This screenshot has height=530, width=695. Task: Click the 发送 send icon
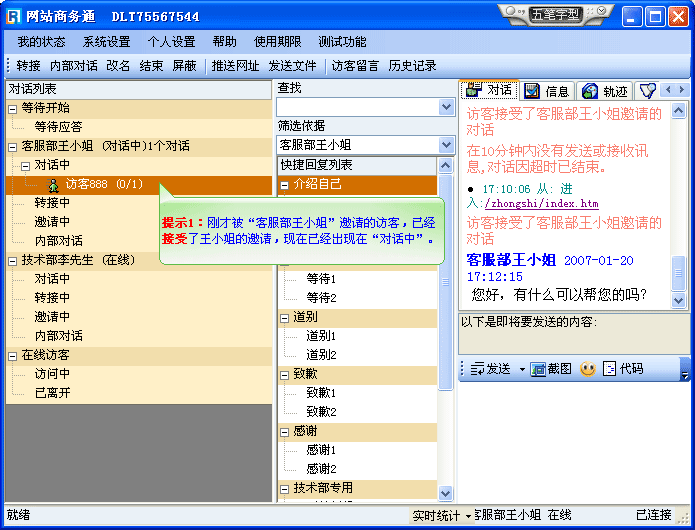pyautogui.click(x=477, y=369)
